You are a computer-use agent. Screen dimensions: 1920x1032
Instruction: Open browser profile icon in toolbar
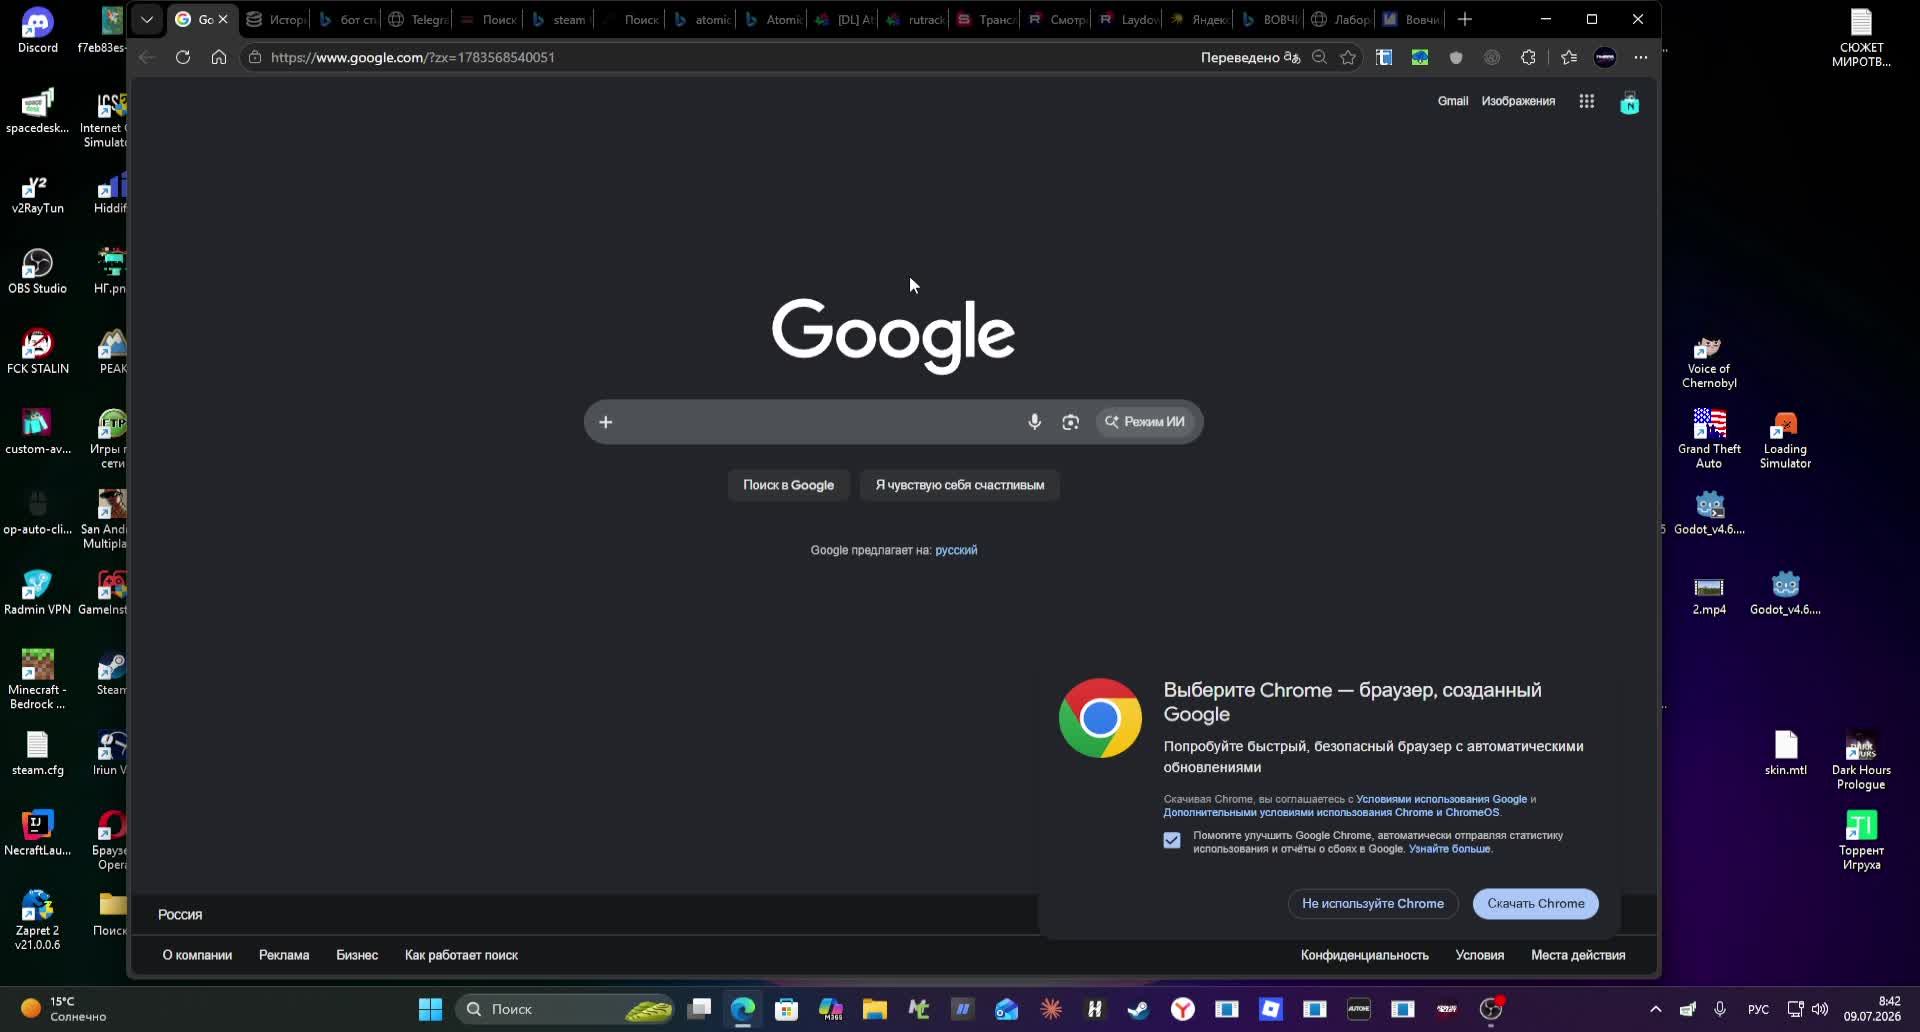click(x=1605, y=57)
